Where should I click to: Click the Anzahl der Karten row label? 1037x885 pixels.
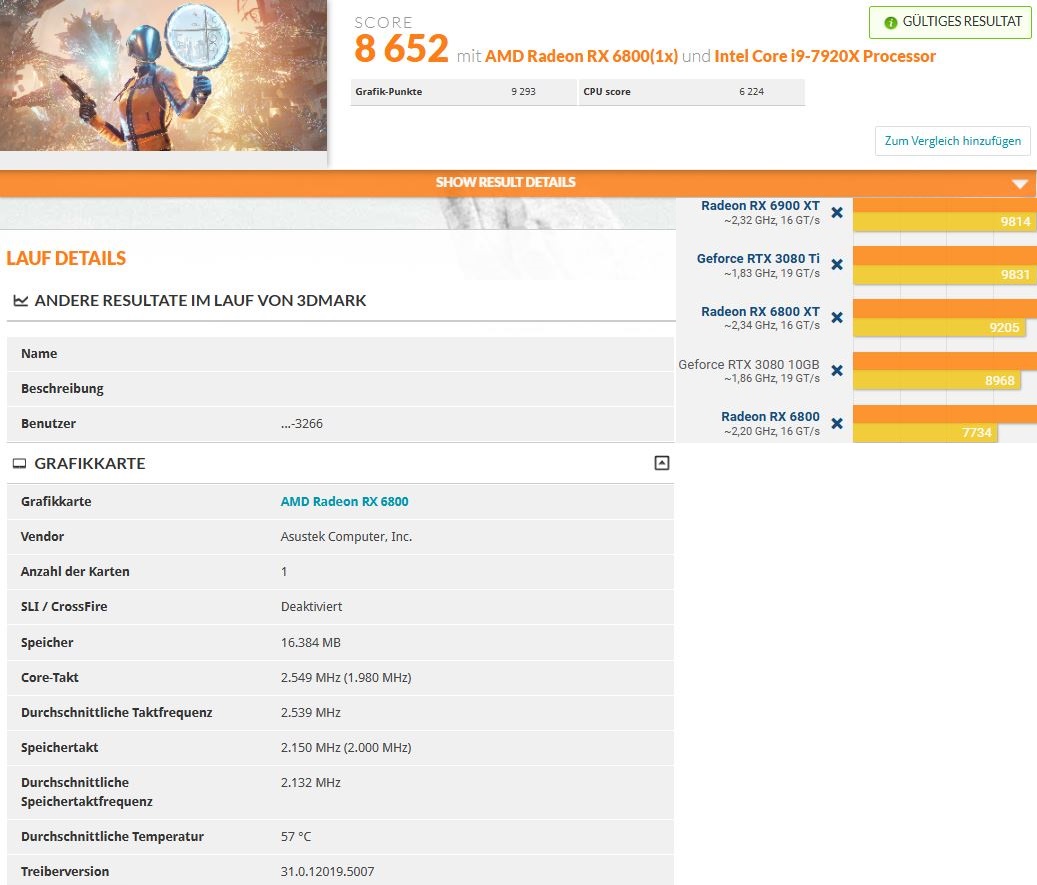[75, 571]
